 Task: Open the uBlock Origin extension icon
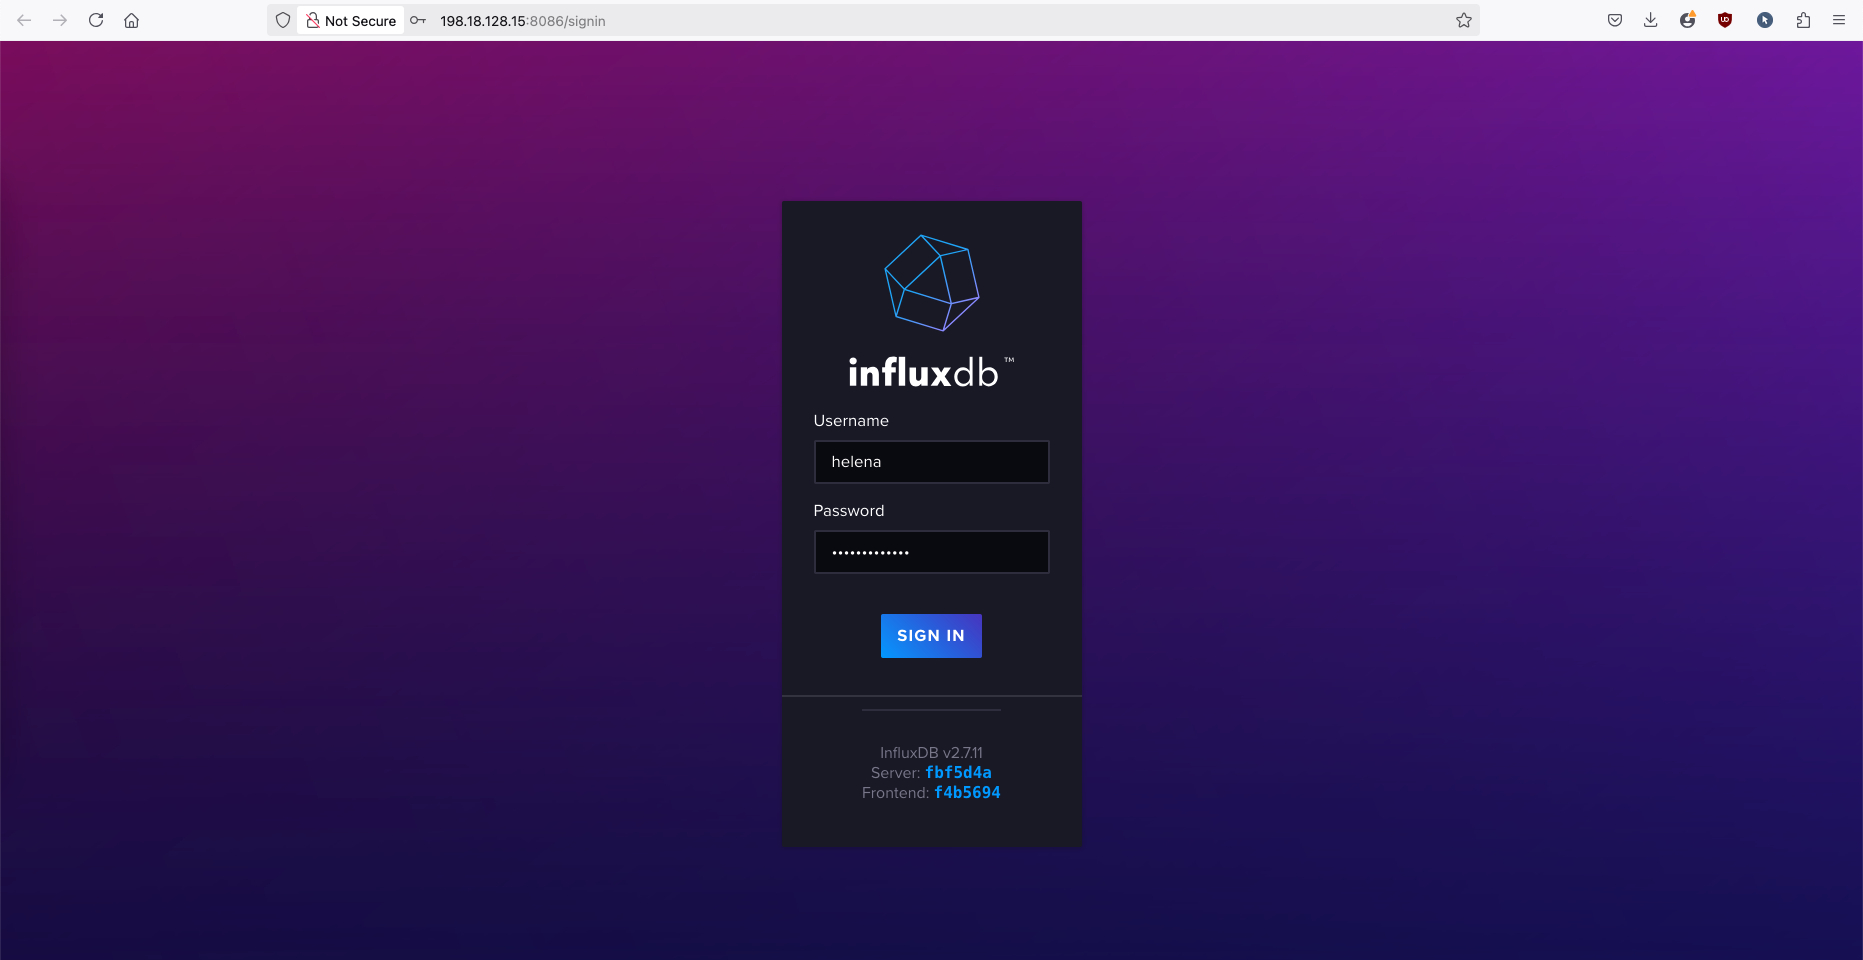1724,20
